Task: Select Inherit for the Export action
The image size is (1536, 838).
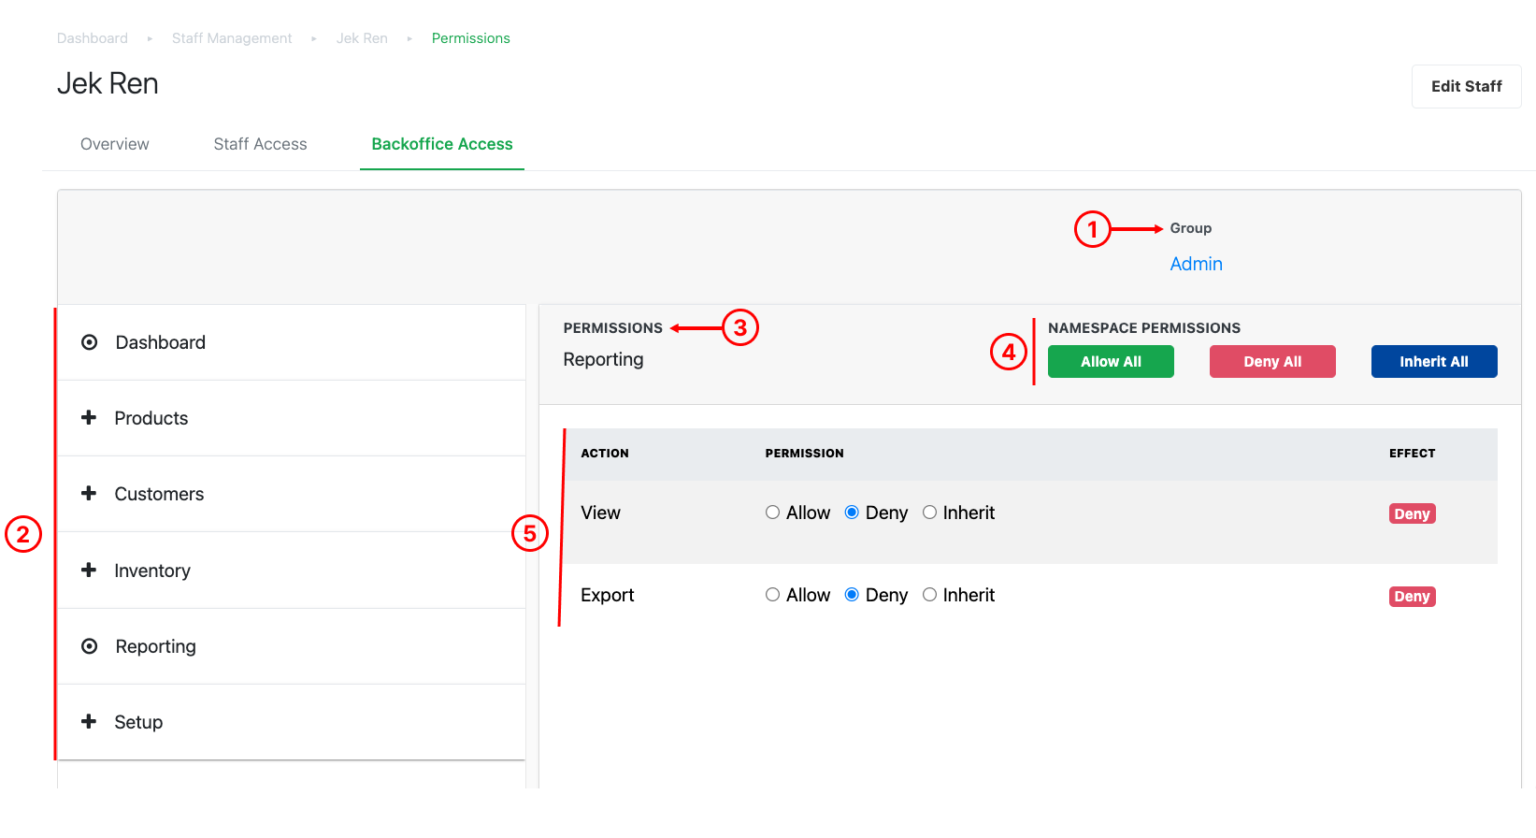Action: [x=930, y=595]
